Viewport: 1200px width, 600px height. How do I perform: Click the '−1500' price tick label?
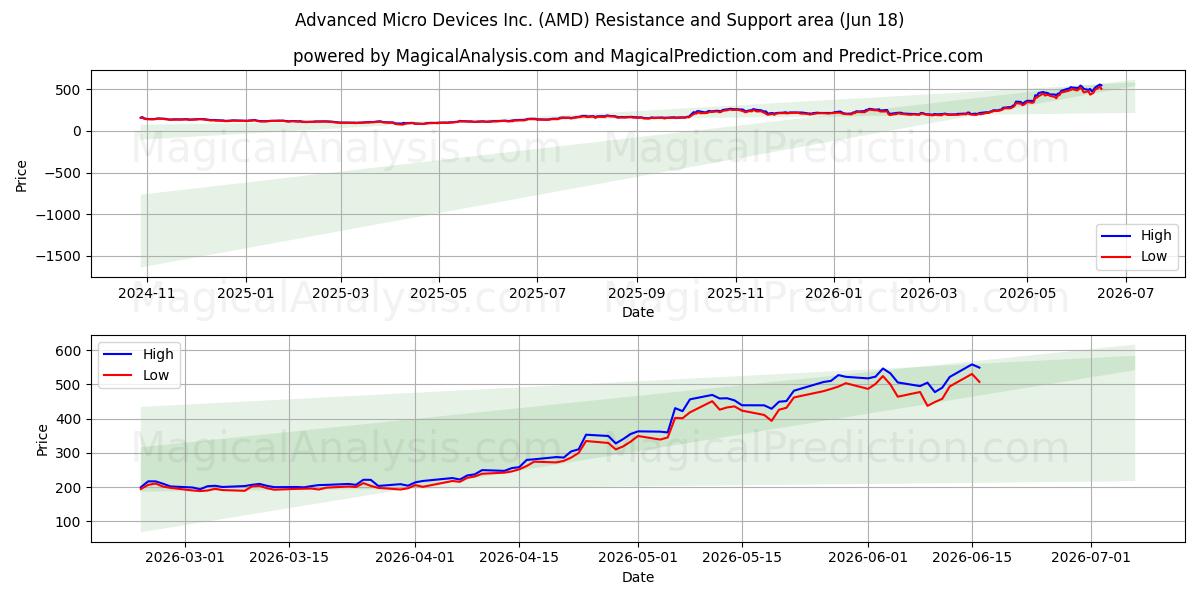[x=59, y=257]
